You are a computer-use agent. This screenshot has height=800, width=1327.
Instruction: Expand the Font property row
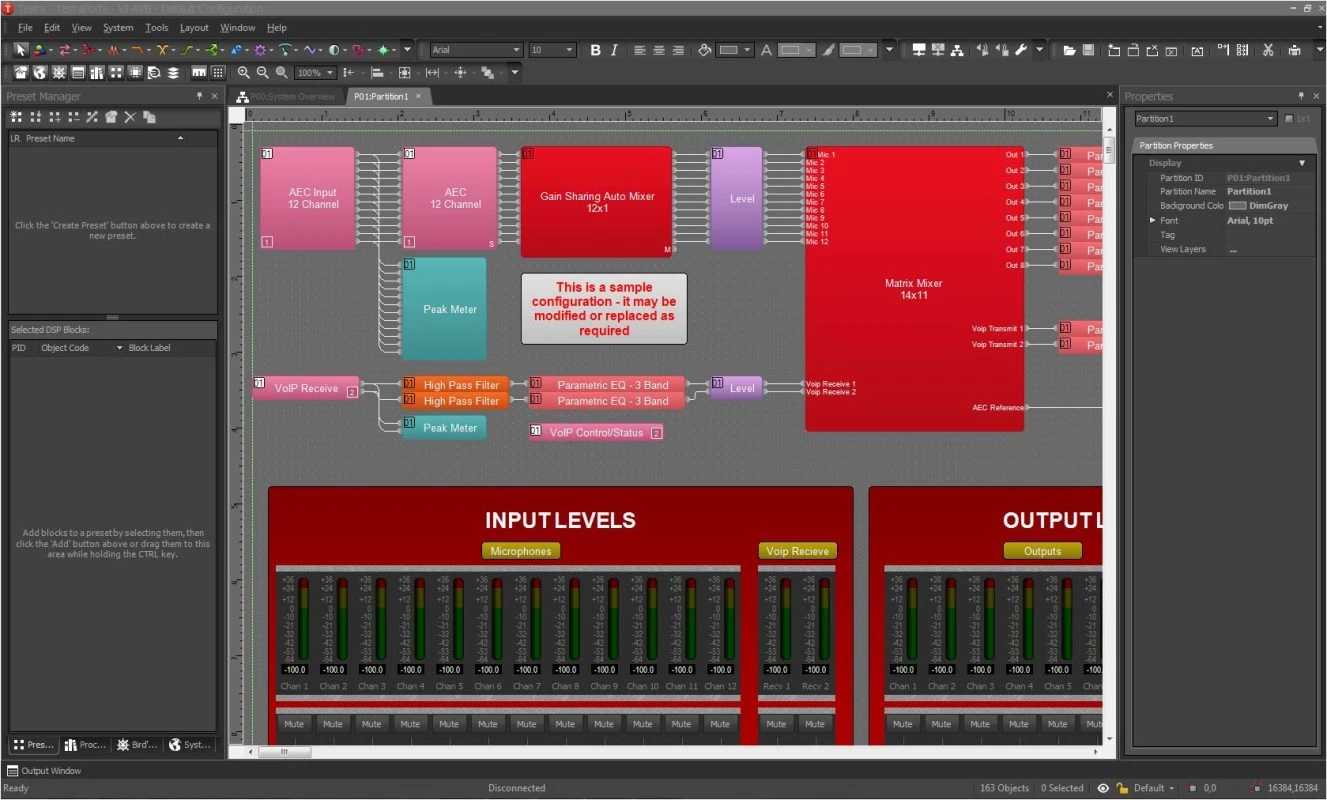[x=1152, y=220]
